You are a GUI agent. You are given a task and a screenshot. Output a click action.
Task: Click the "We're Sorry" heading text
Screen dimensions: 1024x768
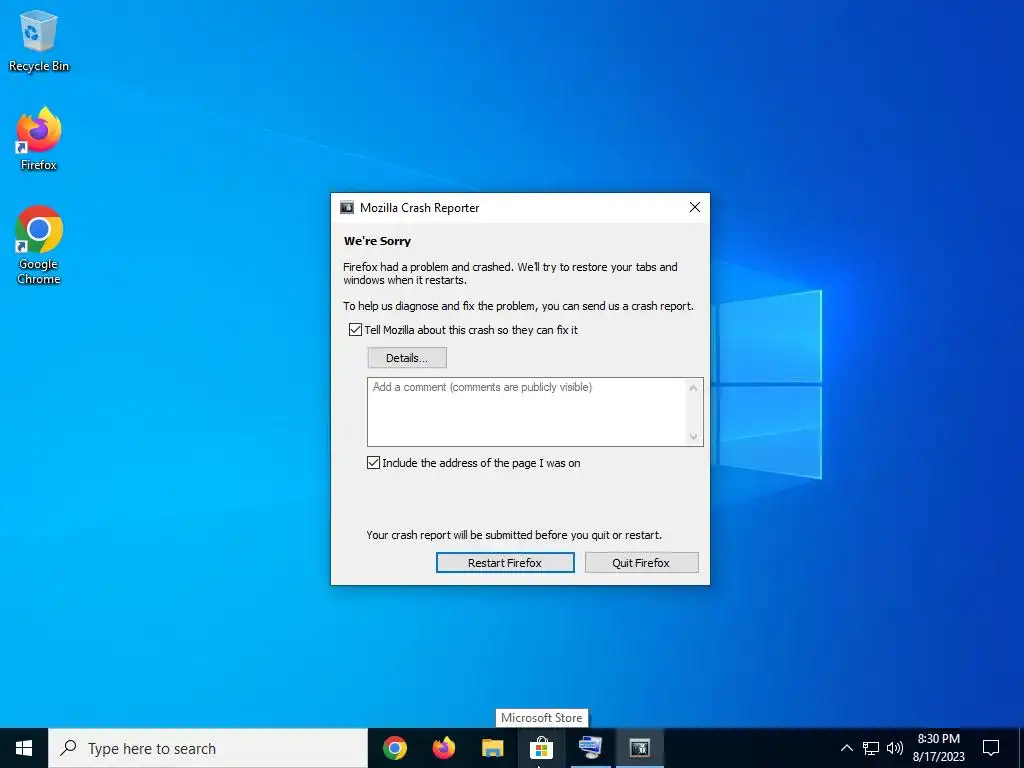pos(377,241)
